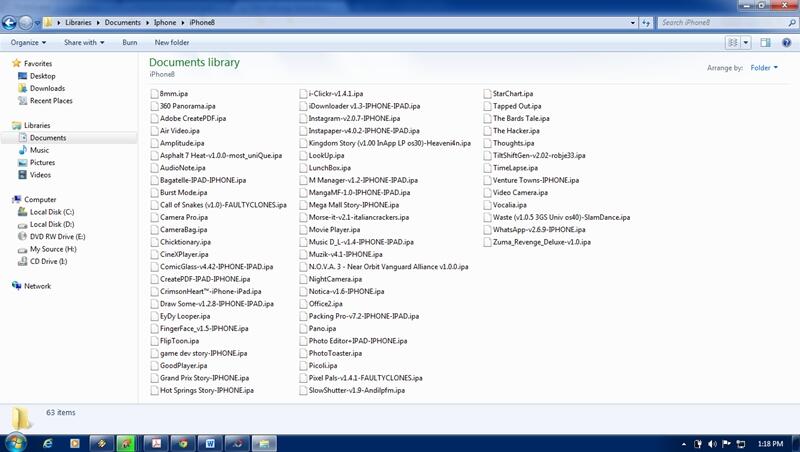Select file icon of 8mm.ipa
This screenshot has height=452, width=800.
coord(155,93)
